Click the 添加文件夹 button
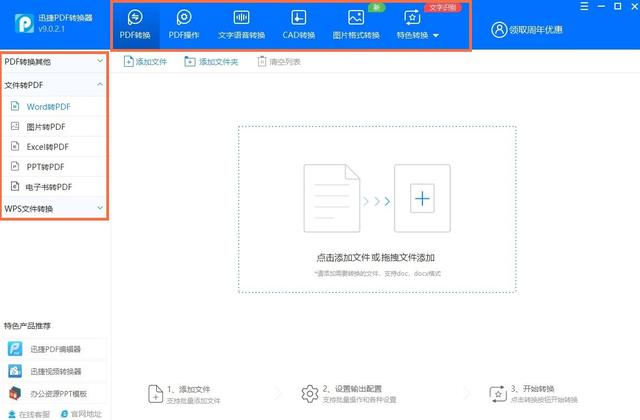The height and width of the screenshot is (420, 640). (x=211, y=62)
